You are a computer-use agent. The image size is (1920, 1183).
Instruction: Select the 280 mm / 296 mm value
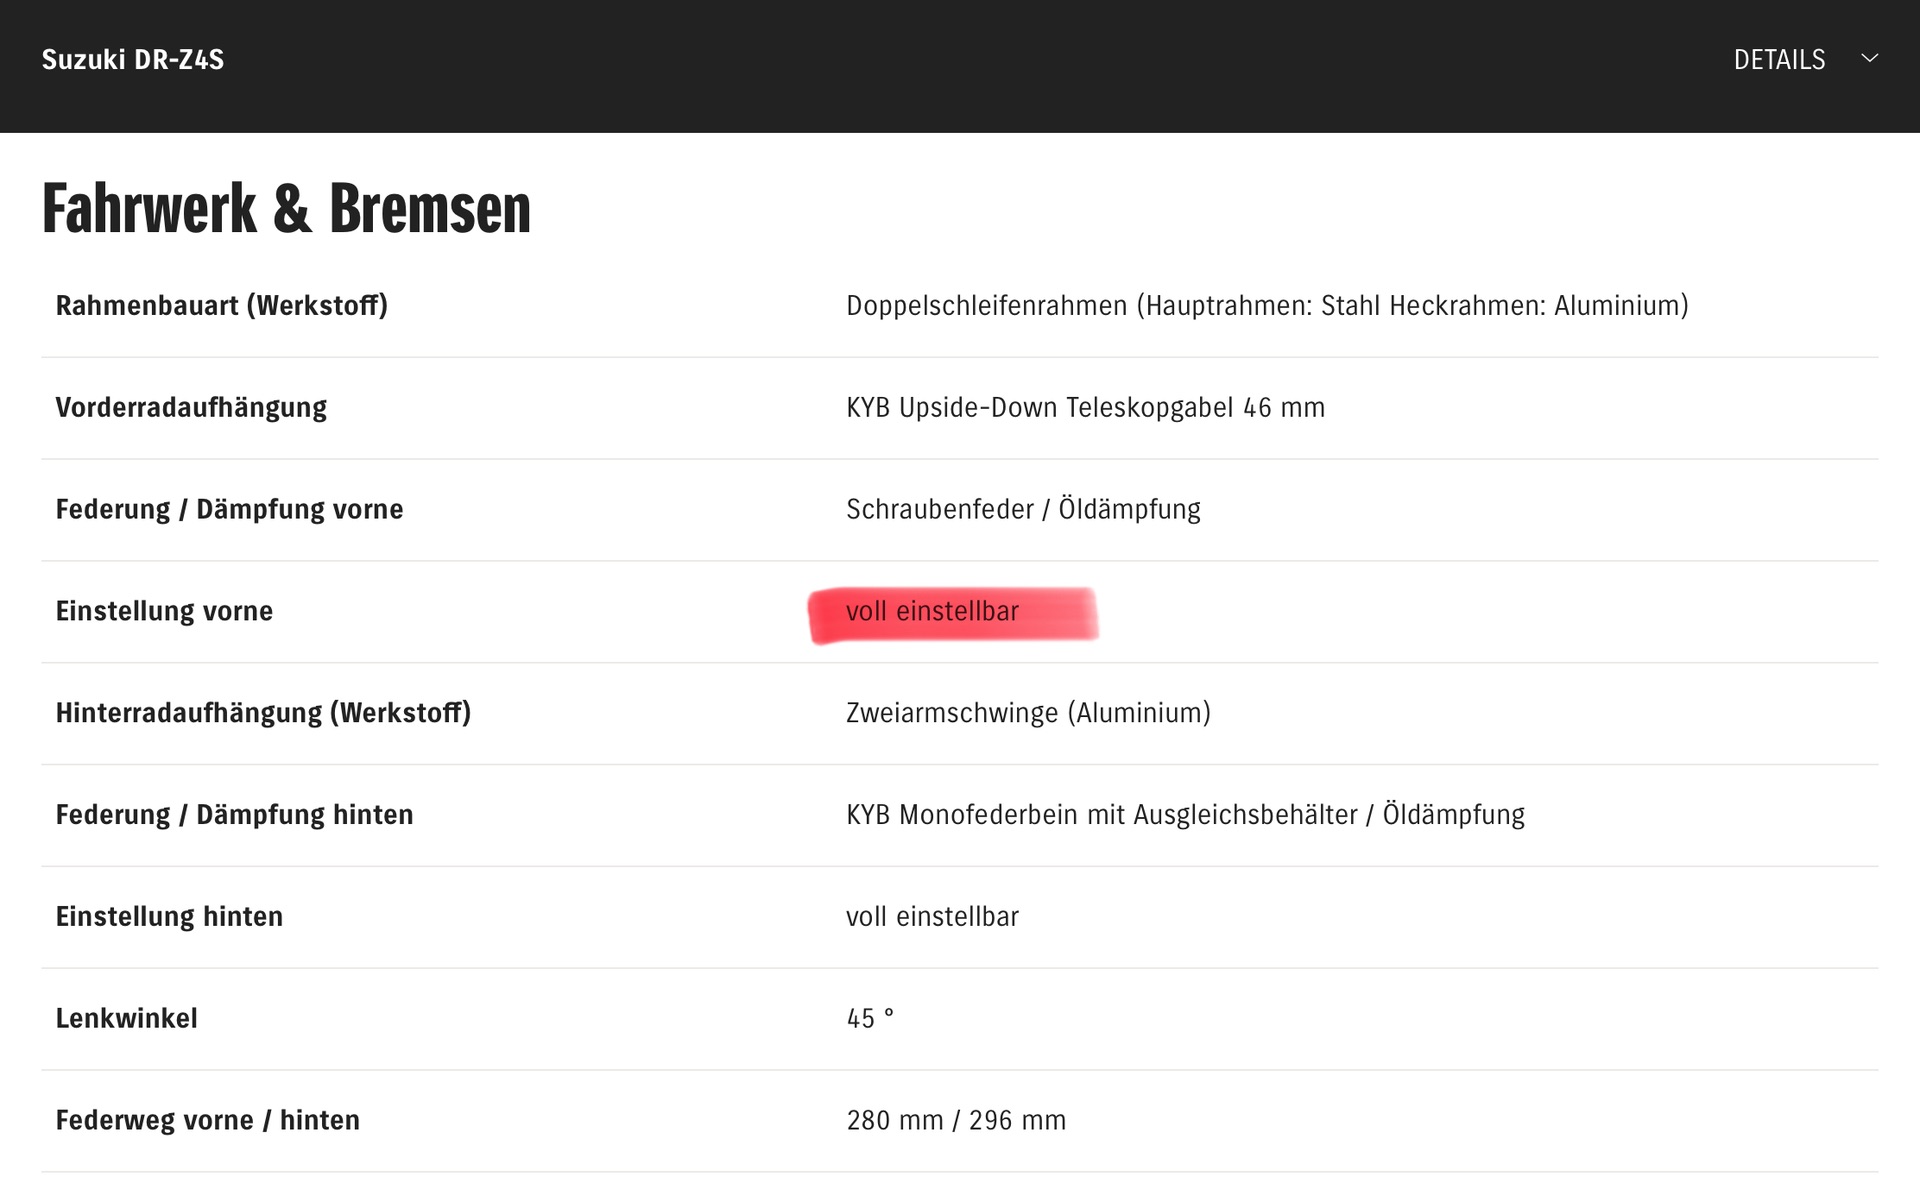[x=956, y=1121]
